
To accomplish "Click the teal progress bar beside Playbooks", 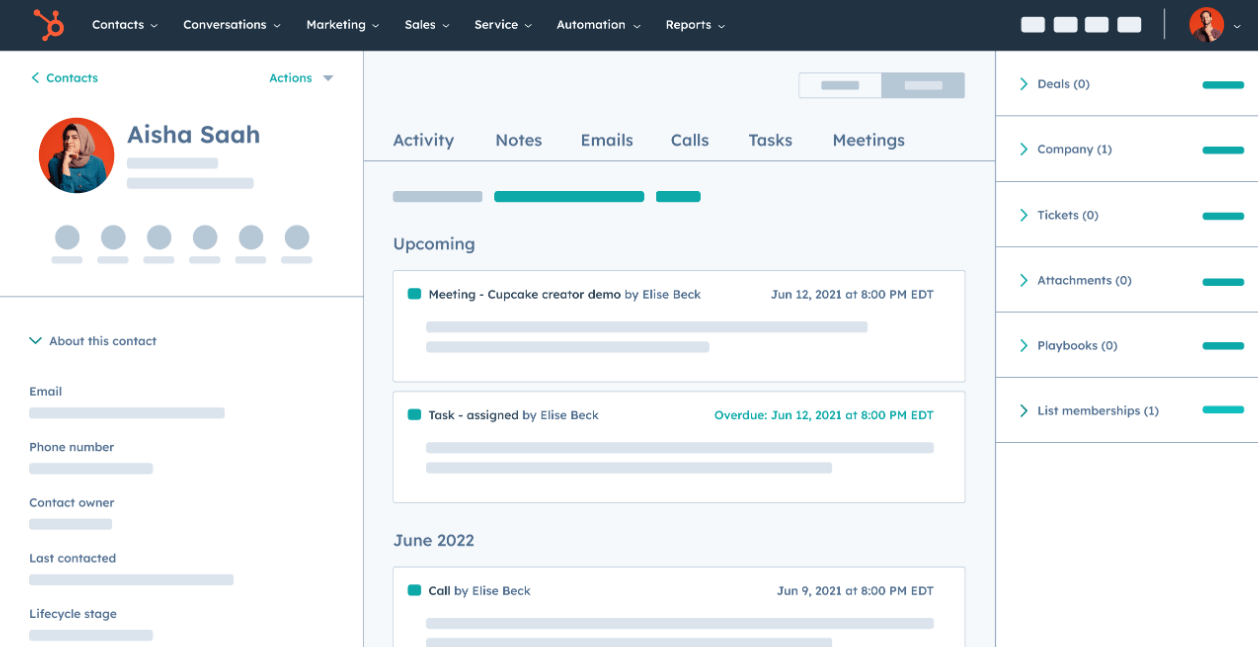I will click(x=1222, y=345).
